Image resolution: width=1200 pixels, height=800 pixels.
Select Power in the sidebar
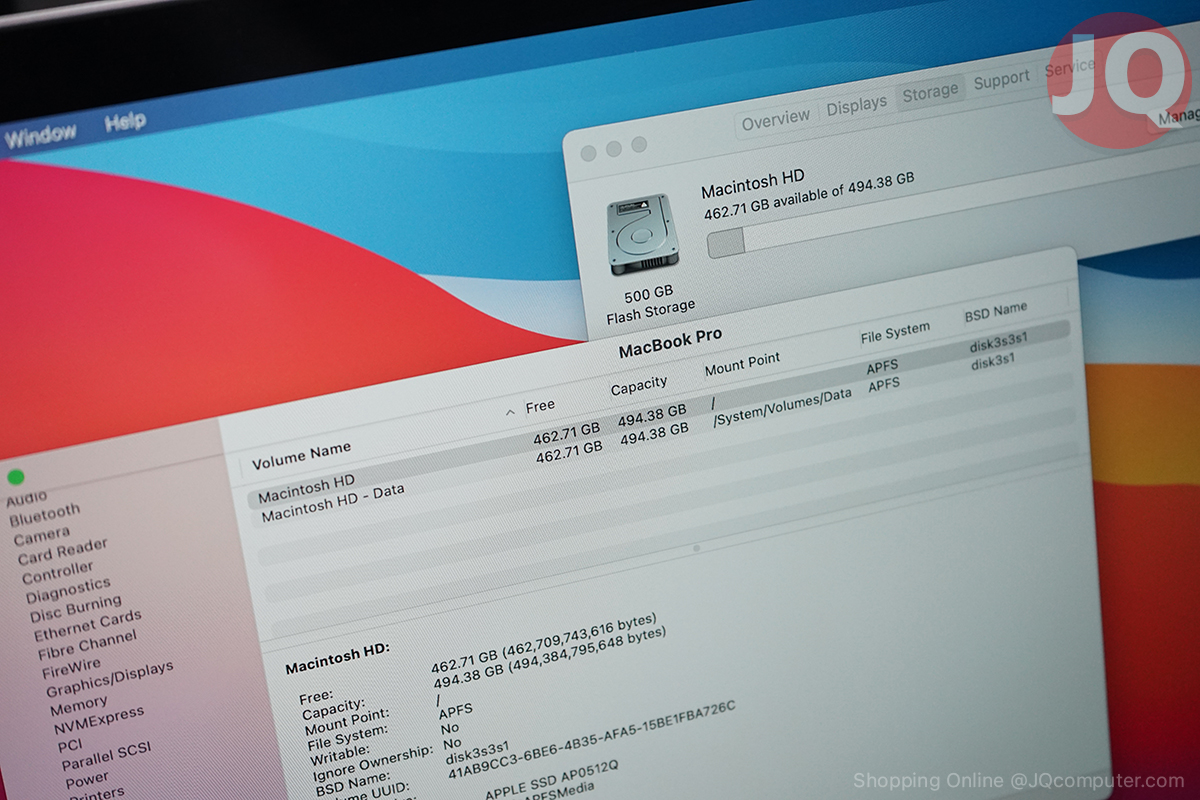tap(87, 780)
